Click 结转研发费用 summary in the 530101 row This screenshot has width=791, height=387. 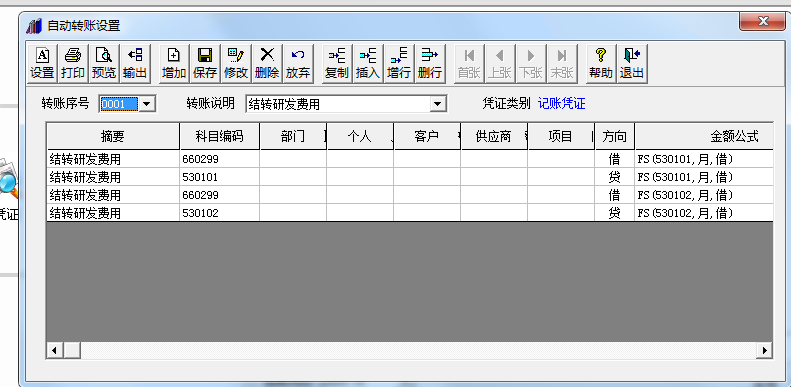click(113, 177)
